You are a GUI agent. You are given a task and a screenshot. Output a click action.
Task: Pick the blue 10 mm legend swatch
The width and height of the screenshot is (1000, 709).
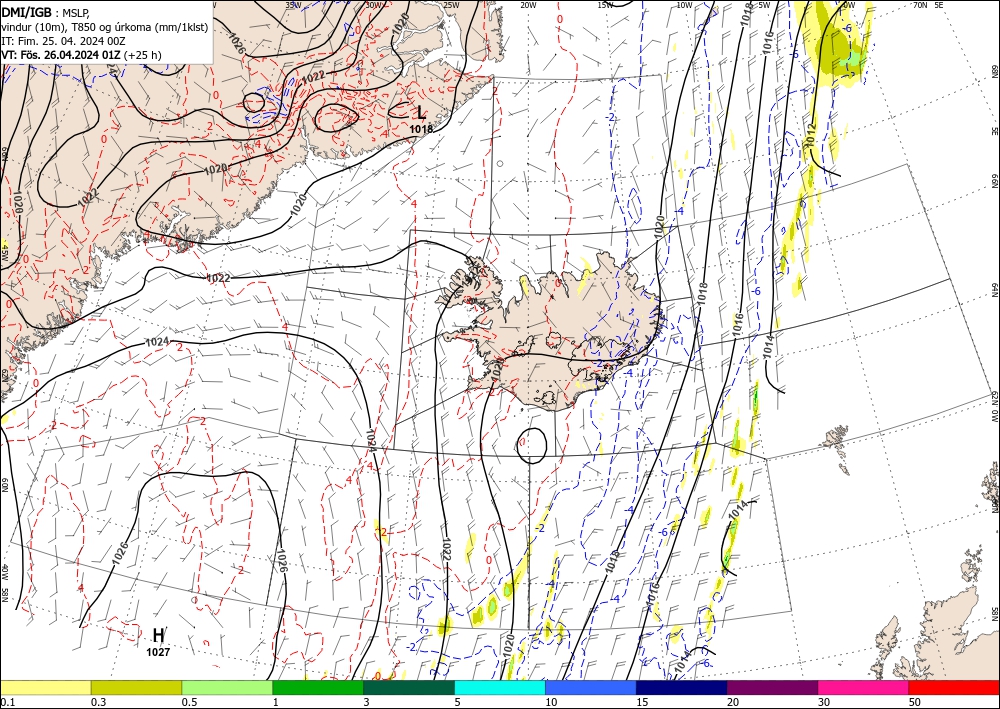pos(591,687)
